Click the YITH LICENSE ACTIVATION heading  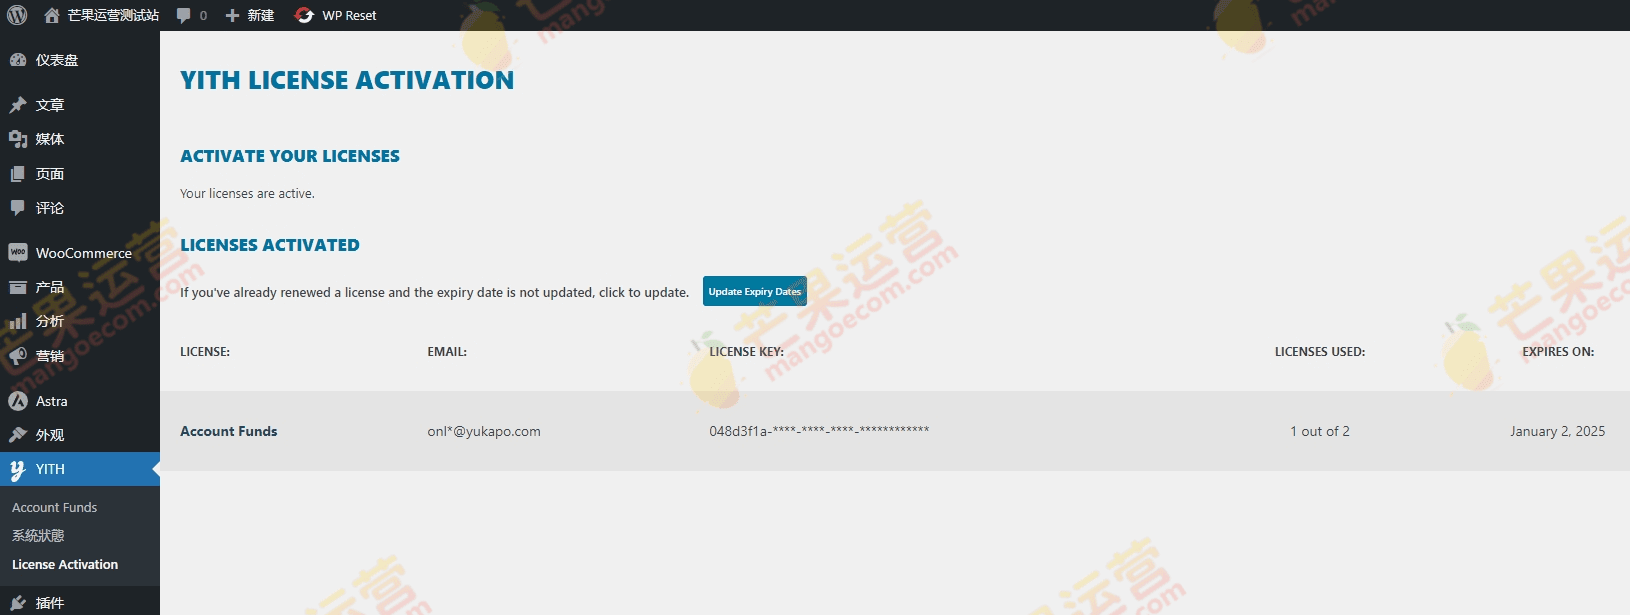click(x=347, y=80)
